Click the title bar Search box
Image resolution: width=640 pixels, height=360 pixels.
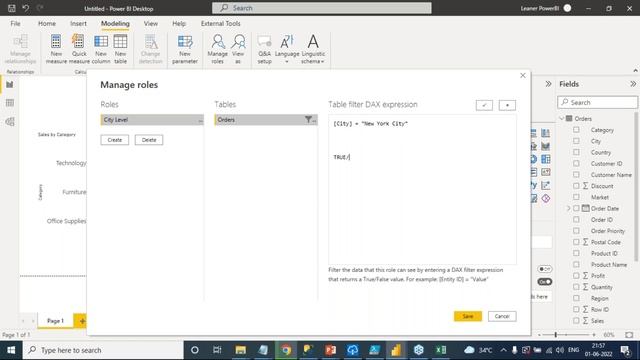tap(322, 8)
